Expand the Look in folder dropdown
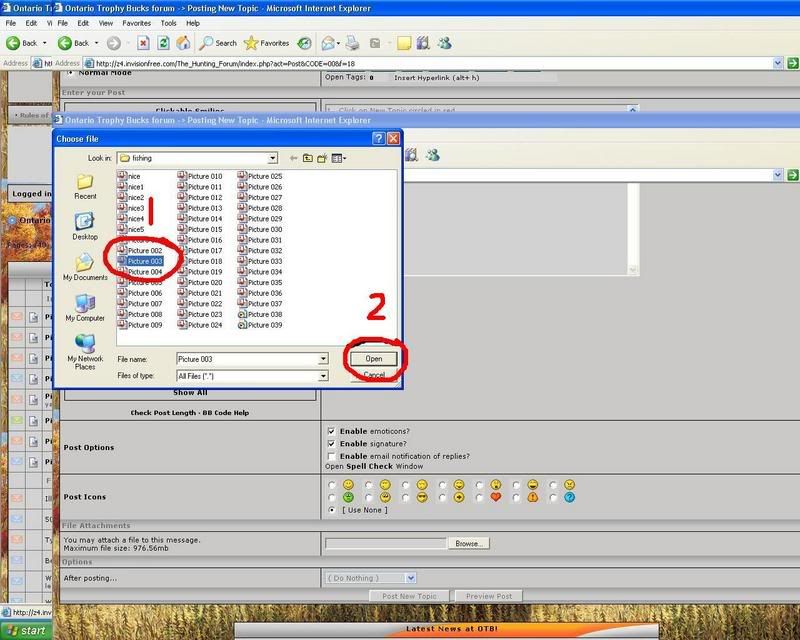This screenshot has height=640, width=800. pyautogui.click(x=273, y=158)
